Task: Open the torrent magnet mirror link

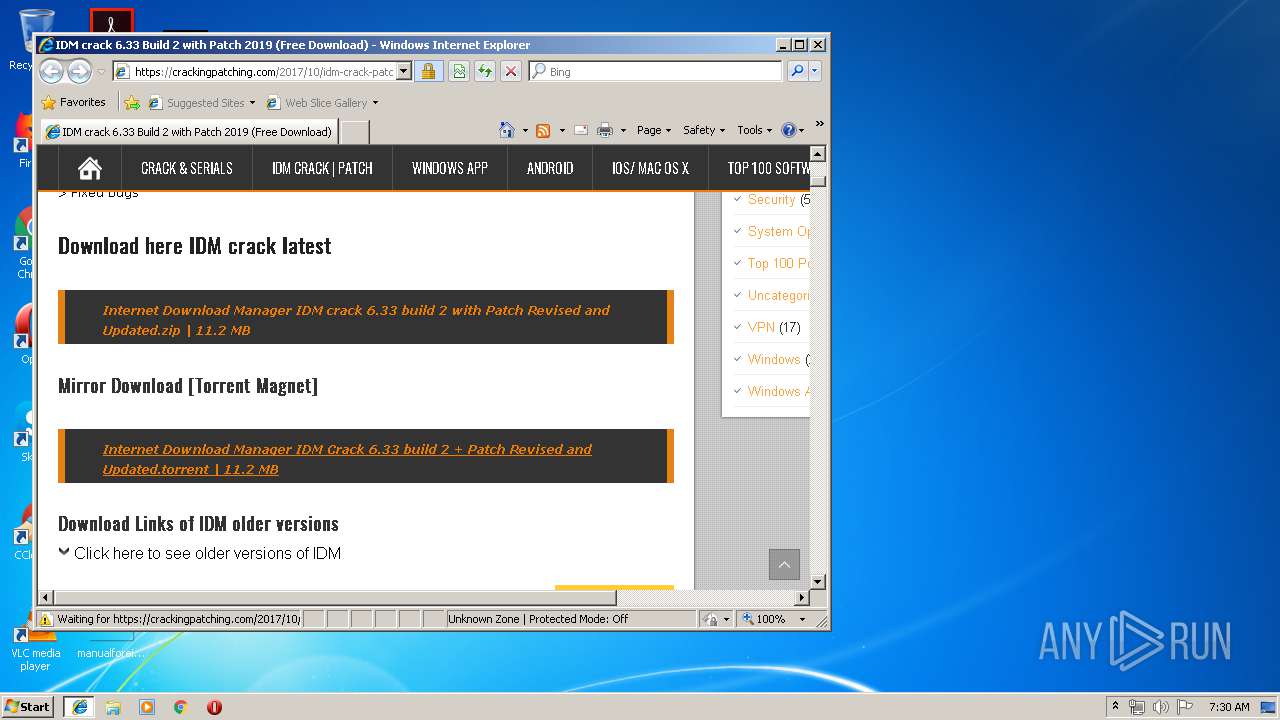Action: (x=347, y=459)
